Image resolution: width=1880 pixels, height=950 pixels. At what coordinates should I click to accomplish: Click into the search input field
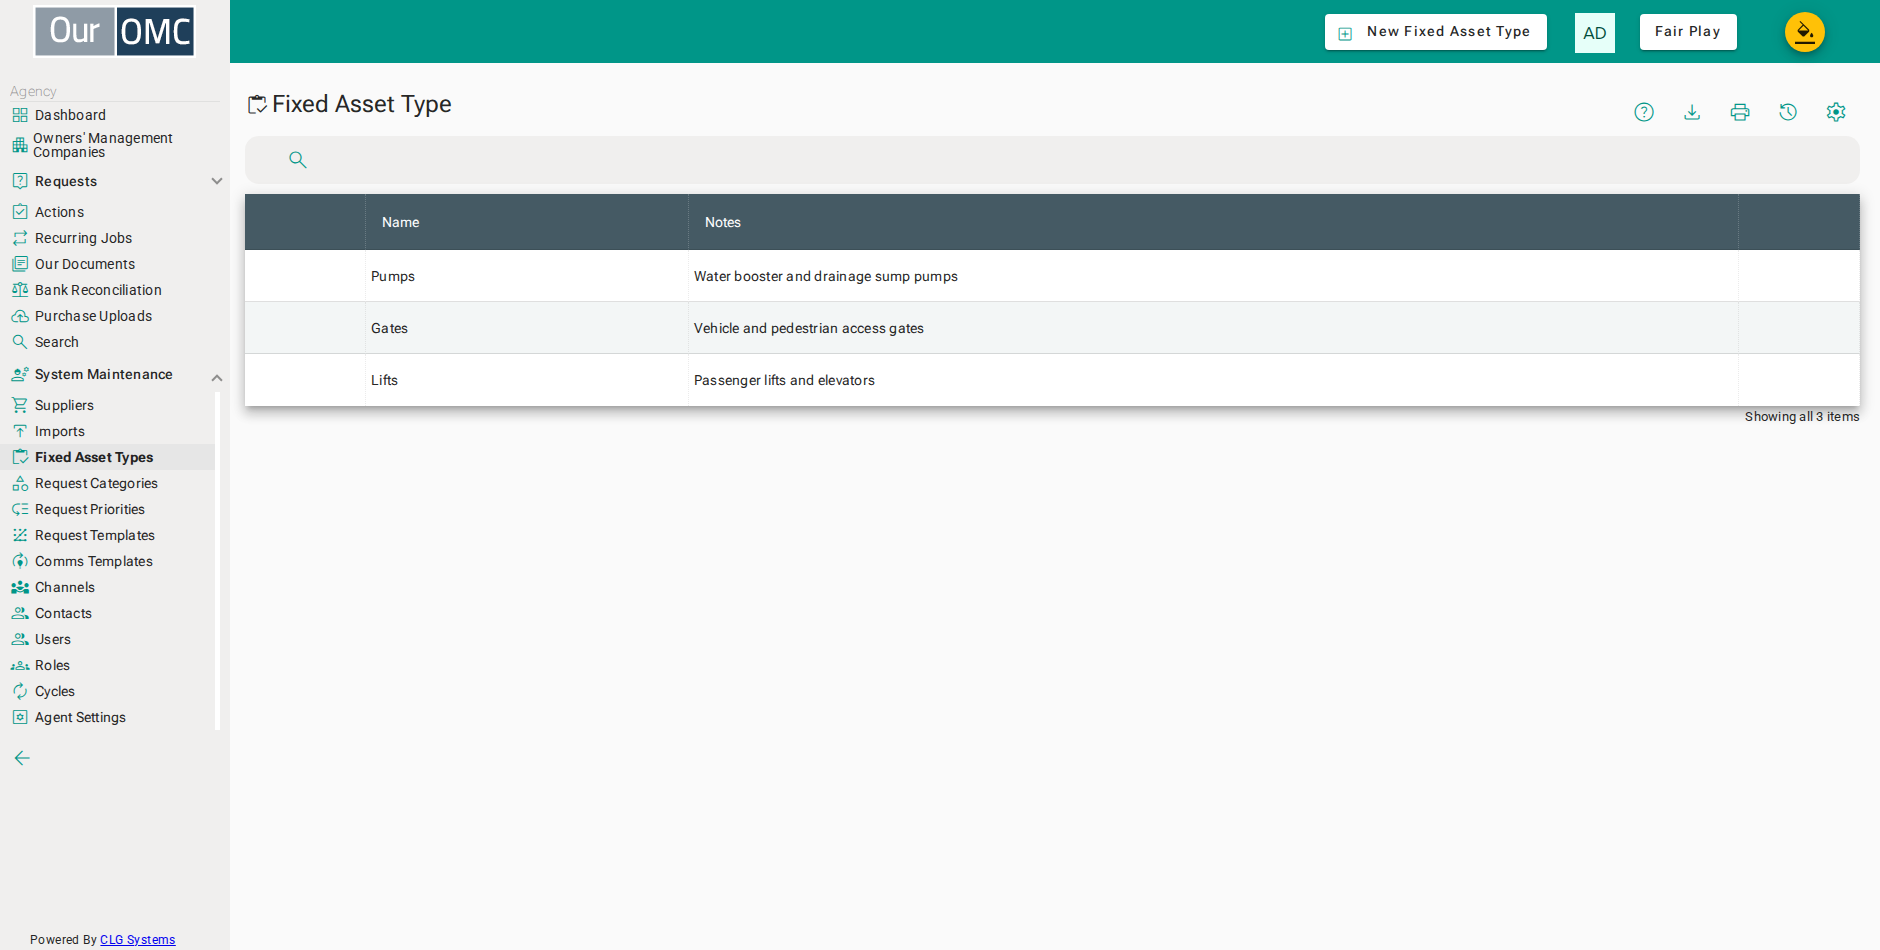tap(1052, 160)
